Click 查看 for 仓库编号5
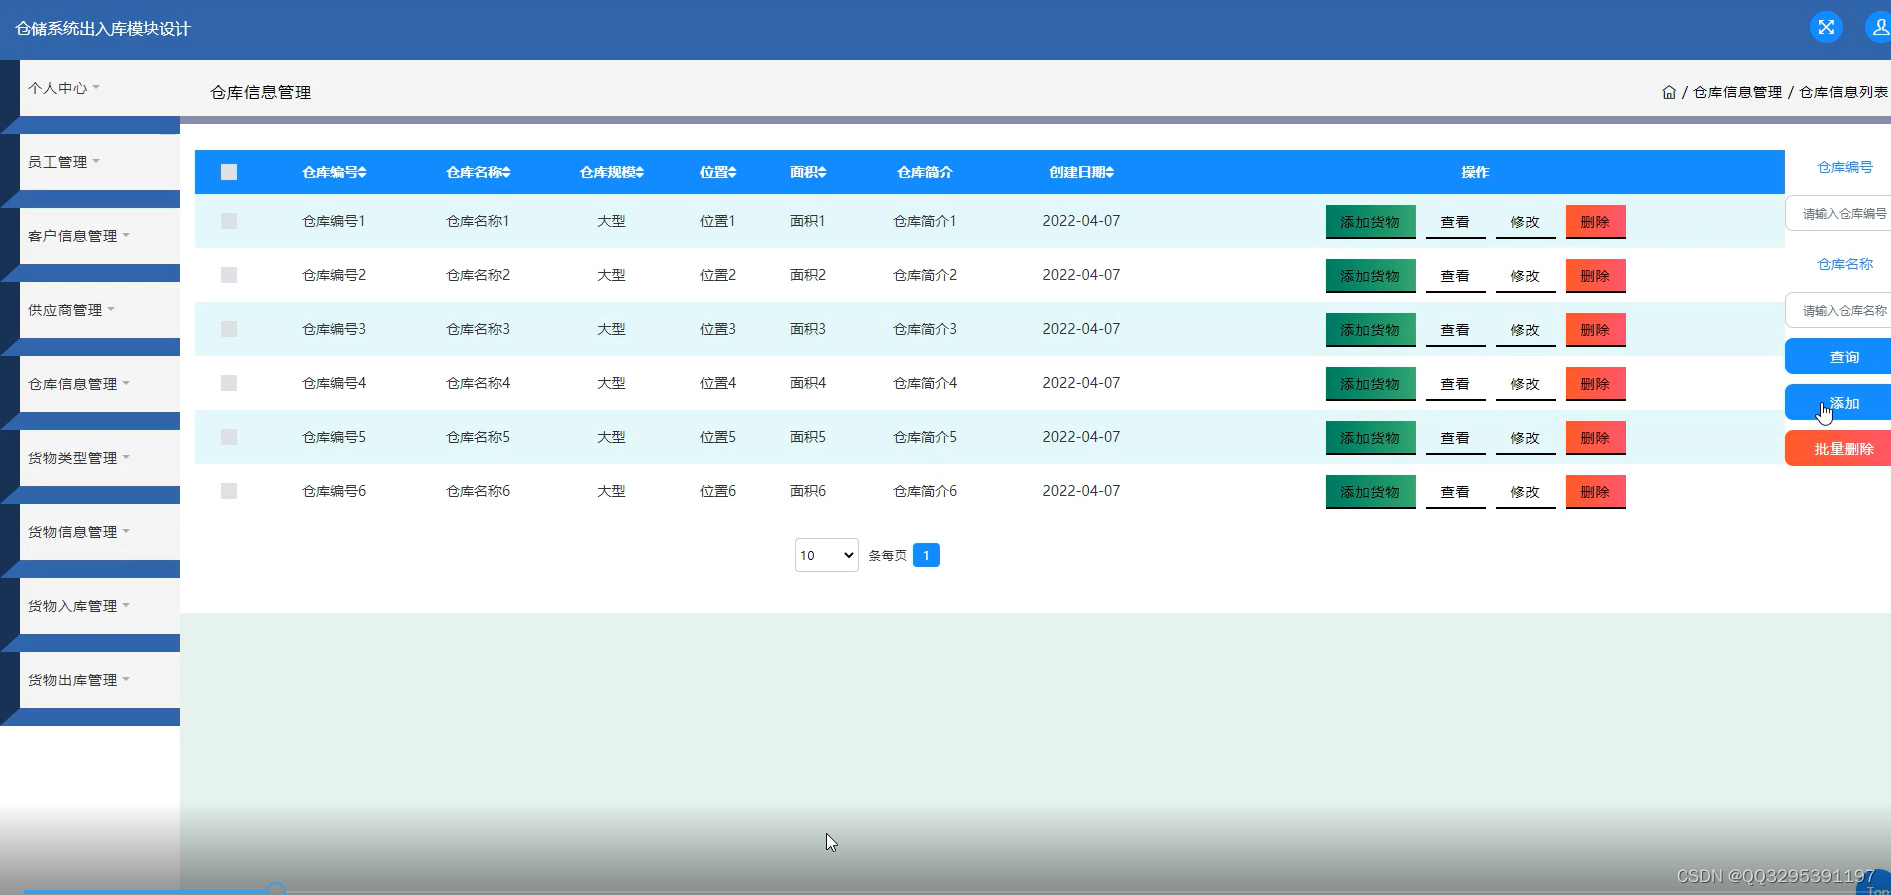The image size is (1891, 895). pos(1455,438)
